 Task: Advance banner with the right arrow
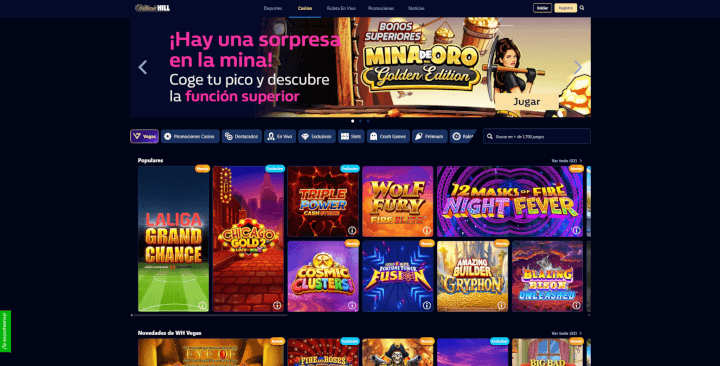tap(578, 68)
